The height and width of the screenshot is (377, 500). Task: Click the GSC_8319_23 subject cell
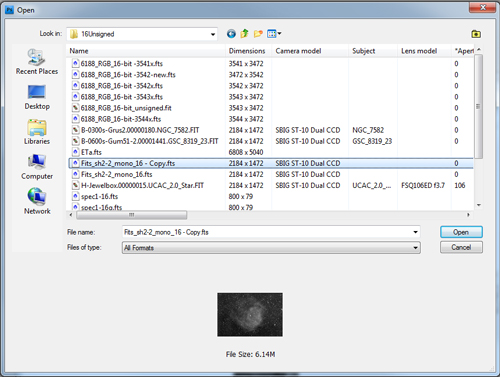[x=372, y=141]
